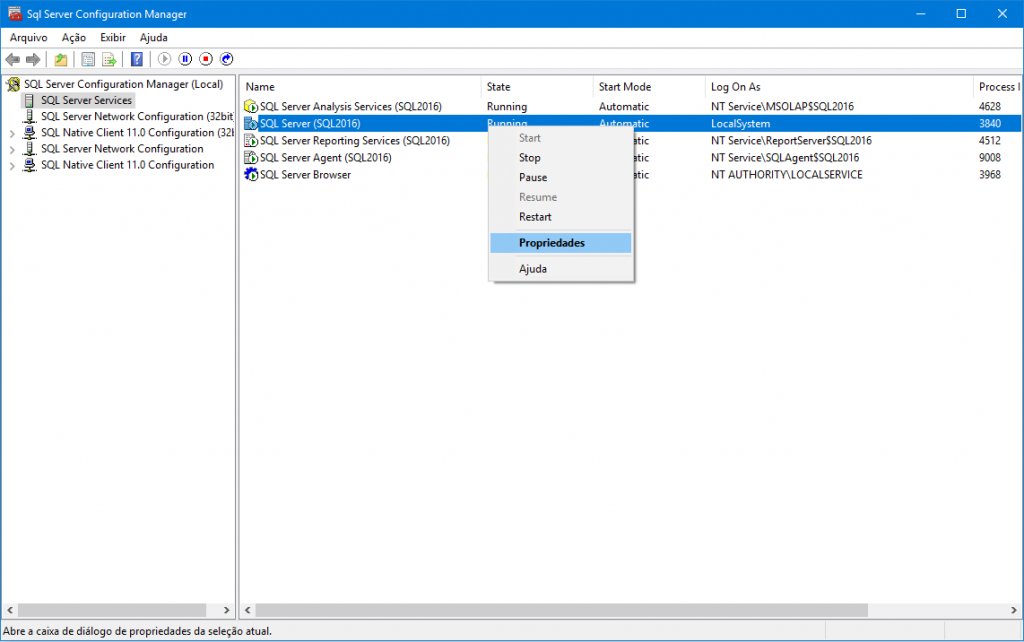The image size is (1024, 642).
Task: Click the app icon in the title bar
Action: point(14,14)
